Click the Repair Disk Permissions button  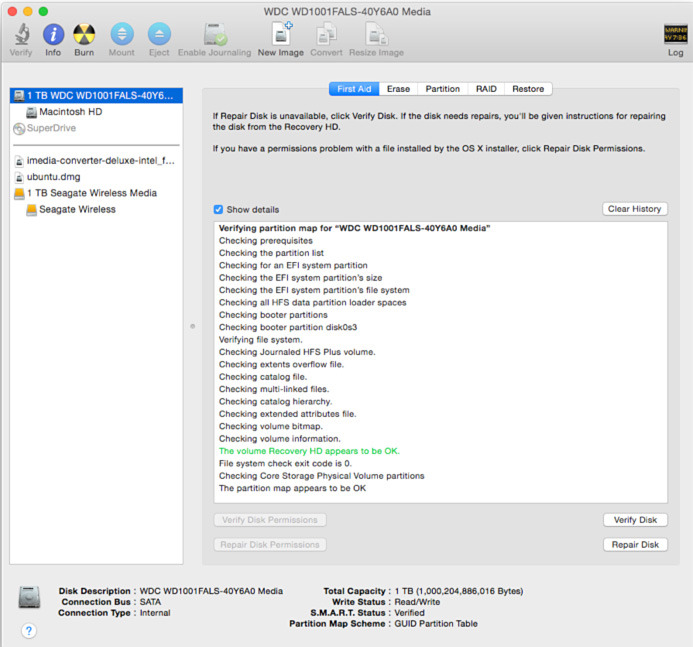click(x=270, y=544)
